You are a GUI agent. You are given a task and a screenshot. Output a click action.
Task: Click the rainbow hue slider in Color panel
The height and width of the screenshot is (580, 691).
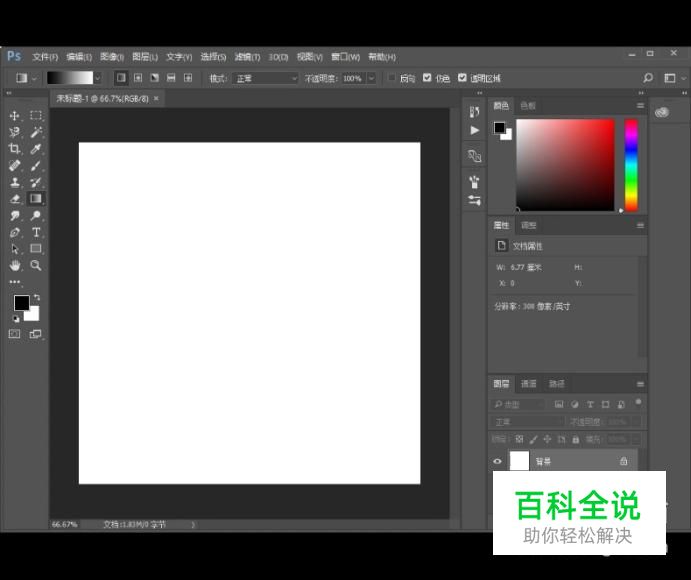[x=631, y=165]
